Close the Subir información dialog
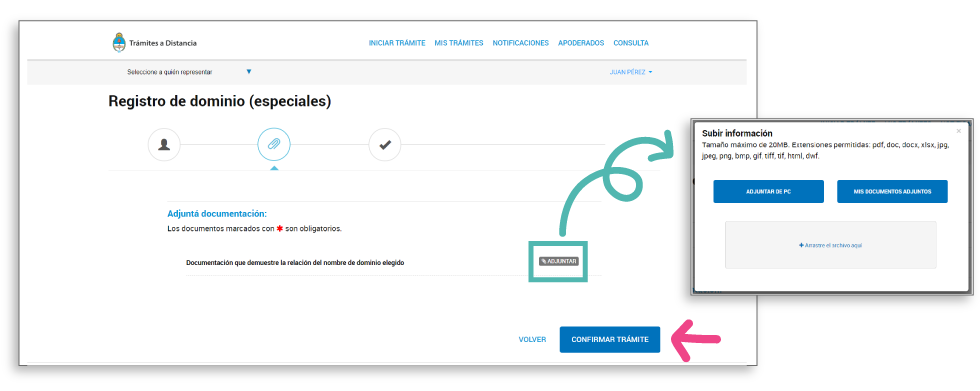 (x=959, y=131)
